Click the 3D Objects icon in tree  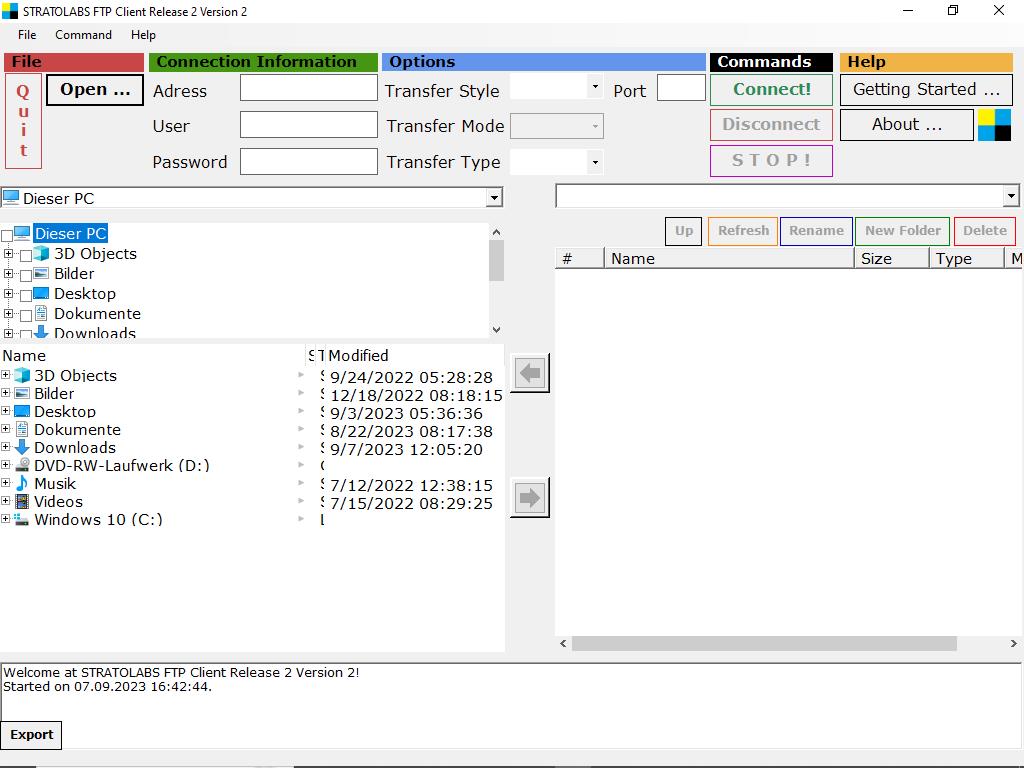pos(41,253)
